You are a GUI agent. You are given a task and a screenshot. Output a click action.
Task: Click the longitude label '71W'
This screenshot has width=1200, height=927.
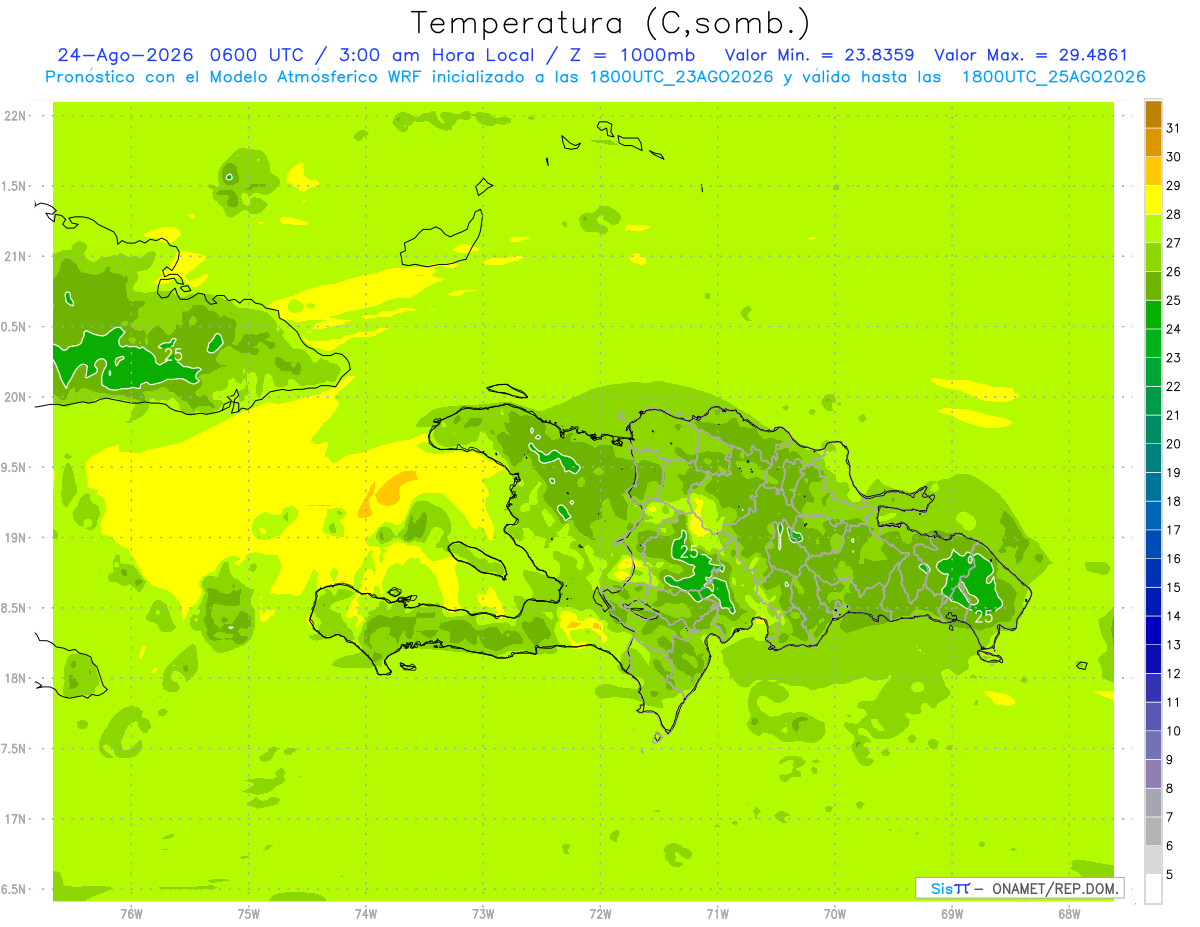717,914
